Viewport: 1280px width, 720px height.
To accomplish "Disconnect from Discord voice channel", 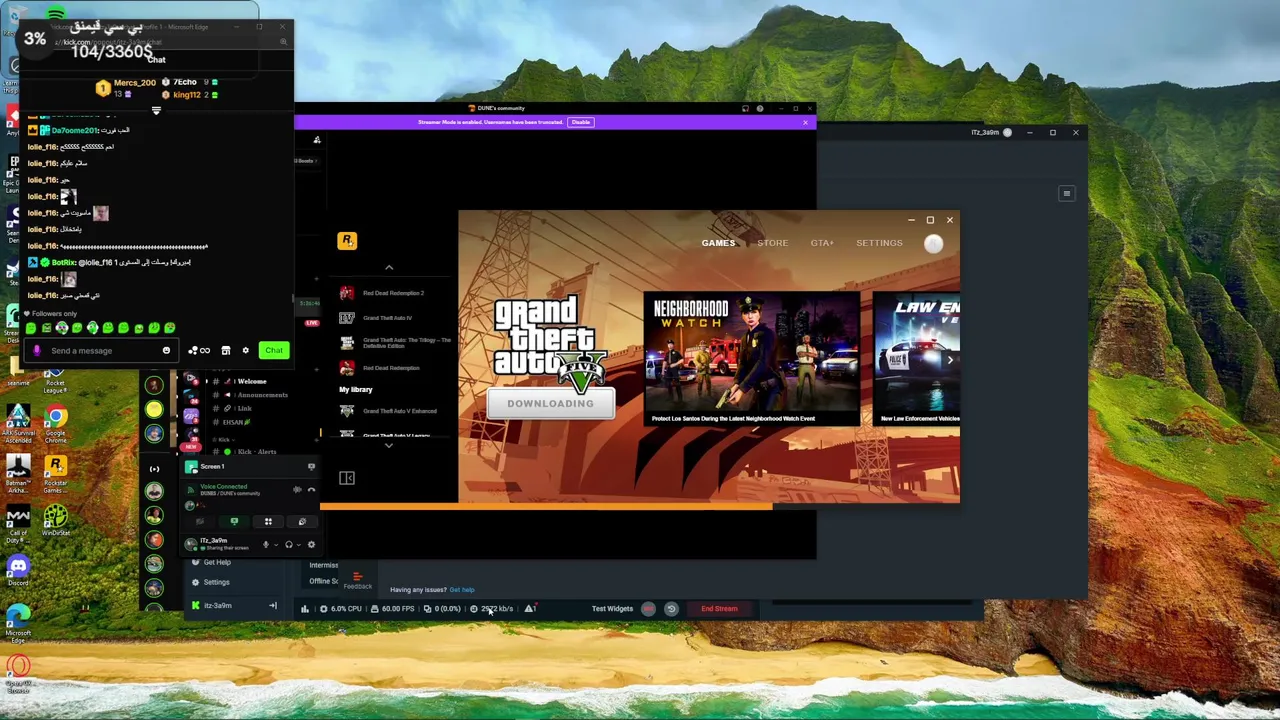I will (311, 490).
